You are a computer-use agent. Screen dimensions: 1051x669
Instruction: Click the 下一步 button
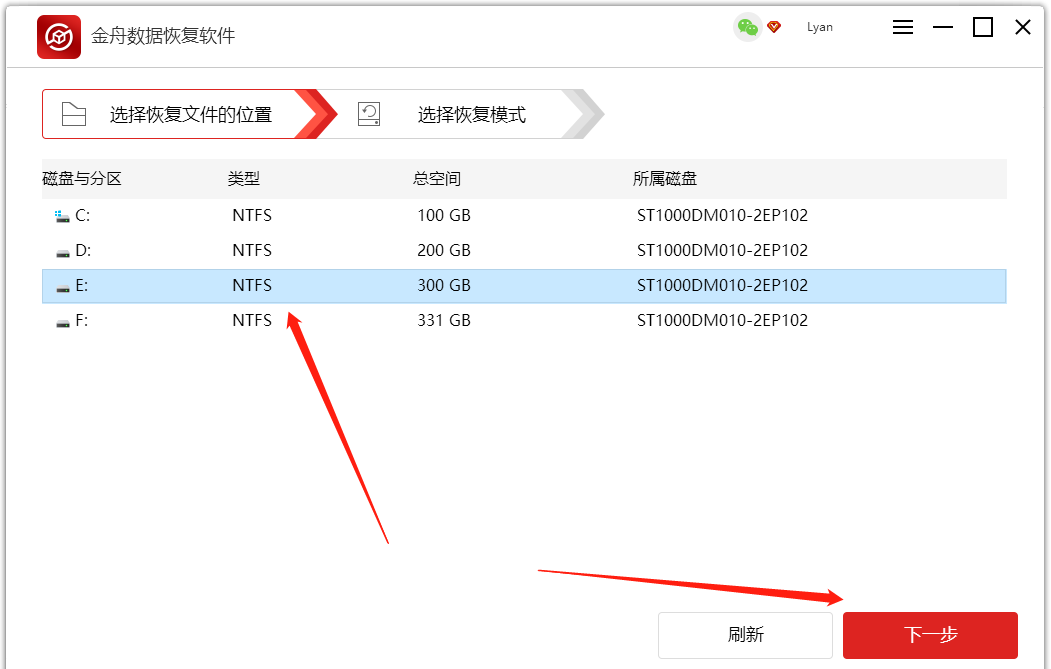[x=930, y=635]
